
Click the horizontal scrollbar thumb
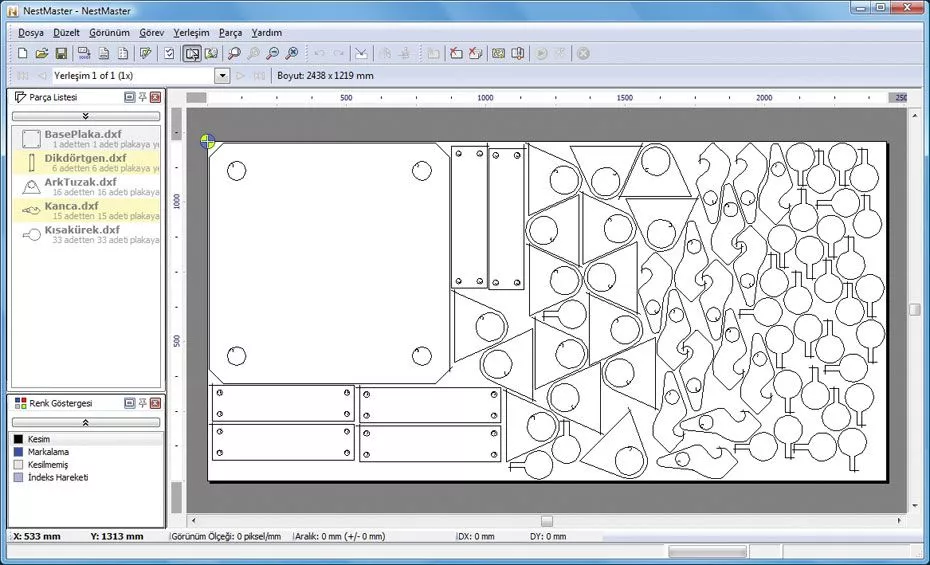(x=547, y=521)
